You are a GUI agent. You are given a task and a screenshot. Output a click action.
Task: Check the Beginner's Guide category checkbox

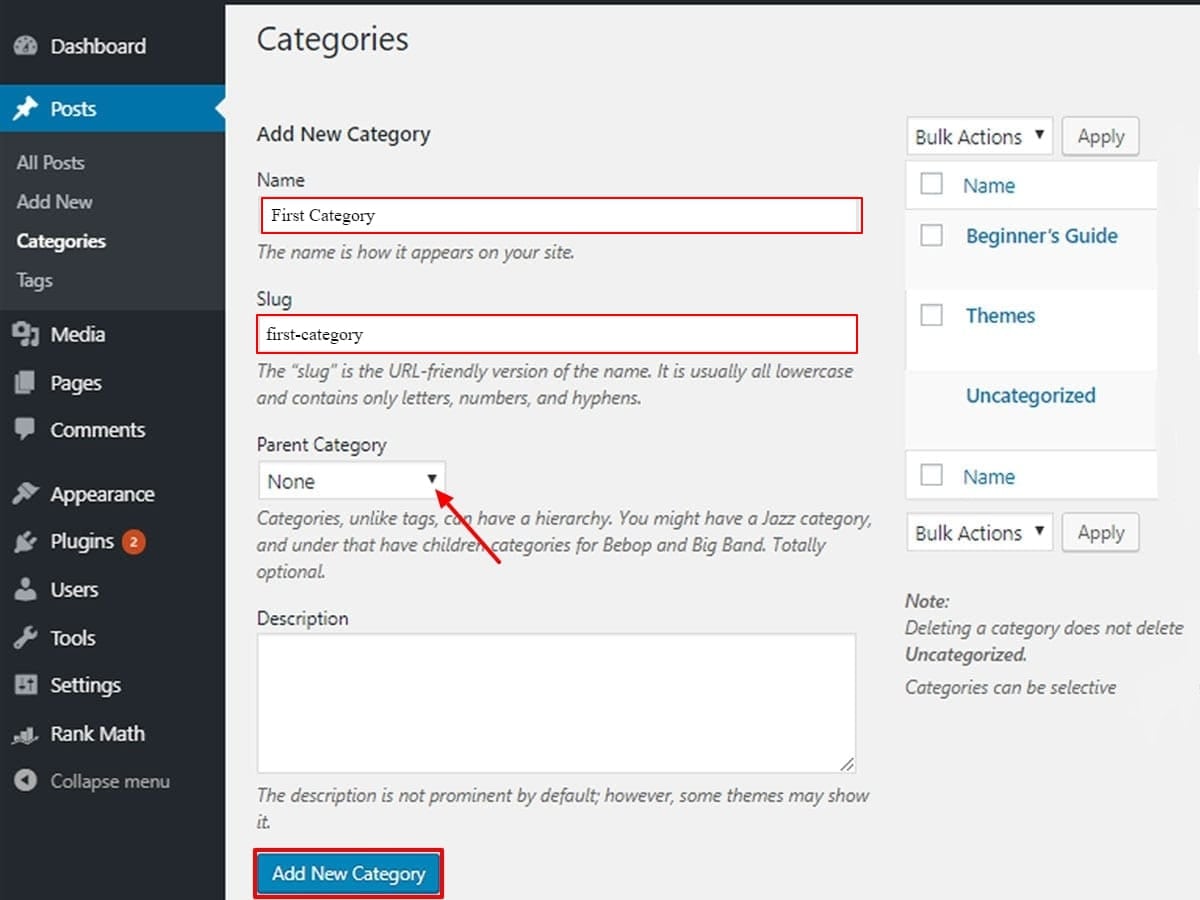pyautogui.click(x=931, y=236)
